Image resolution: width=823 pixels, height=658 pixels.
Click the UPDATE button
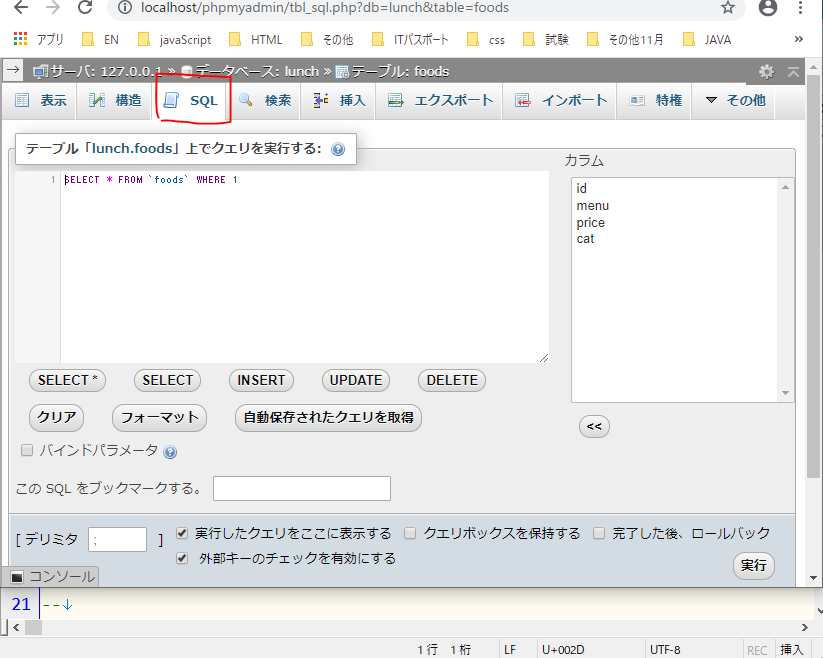point(356,380)
